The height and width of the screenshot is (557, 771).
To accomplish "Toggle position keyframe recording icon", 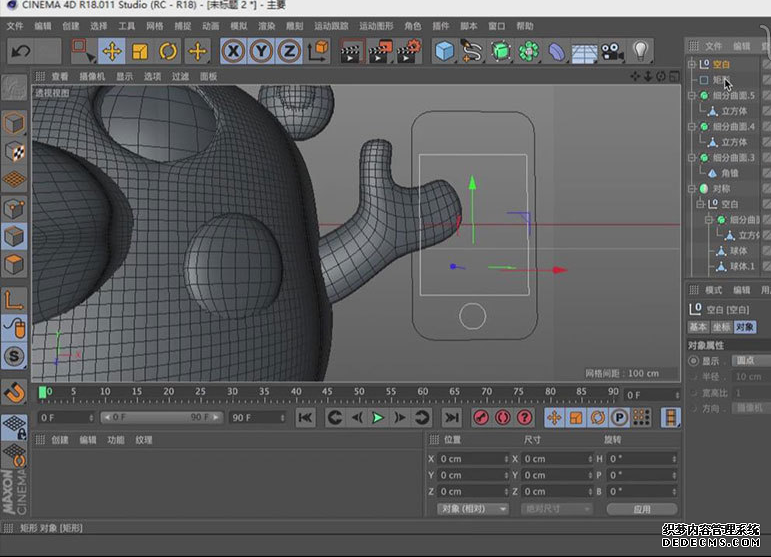I will [x=554, y=418].
